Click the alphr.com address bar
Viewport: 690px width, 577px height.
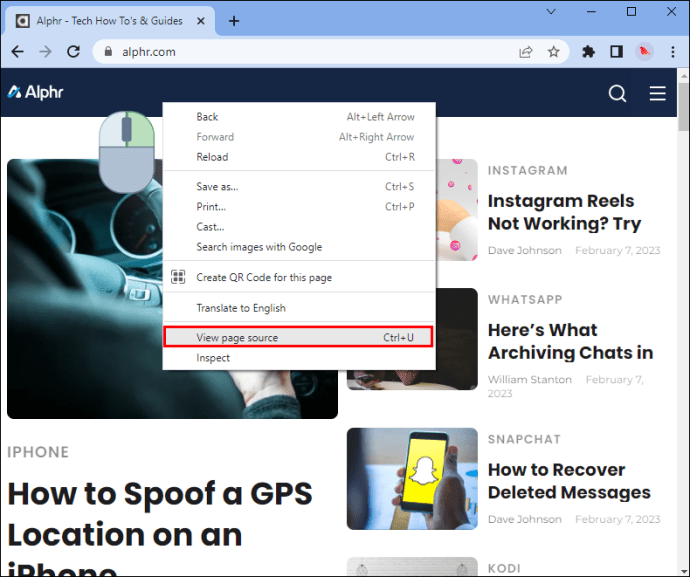tap(308, 52)
